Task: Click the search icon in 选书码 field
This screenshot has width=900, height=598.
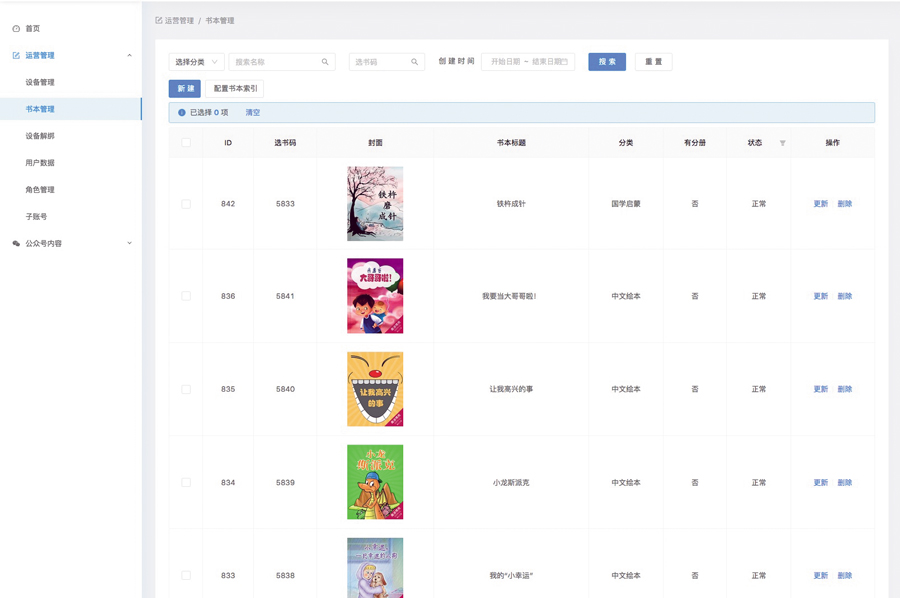Action: [x=414, y=62]
